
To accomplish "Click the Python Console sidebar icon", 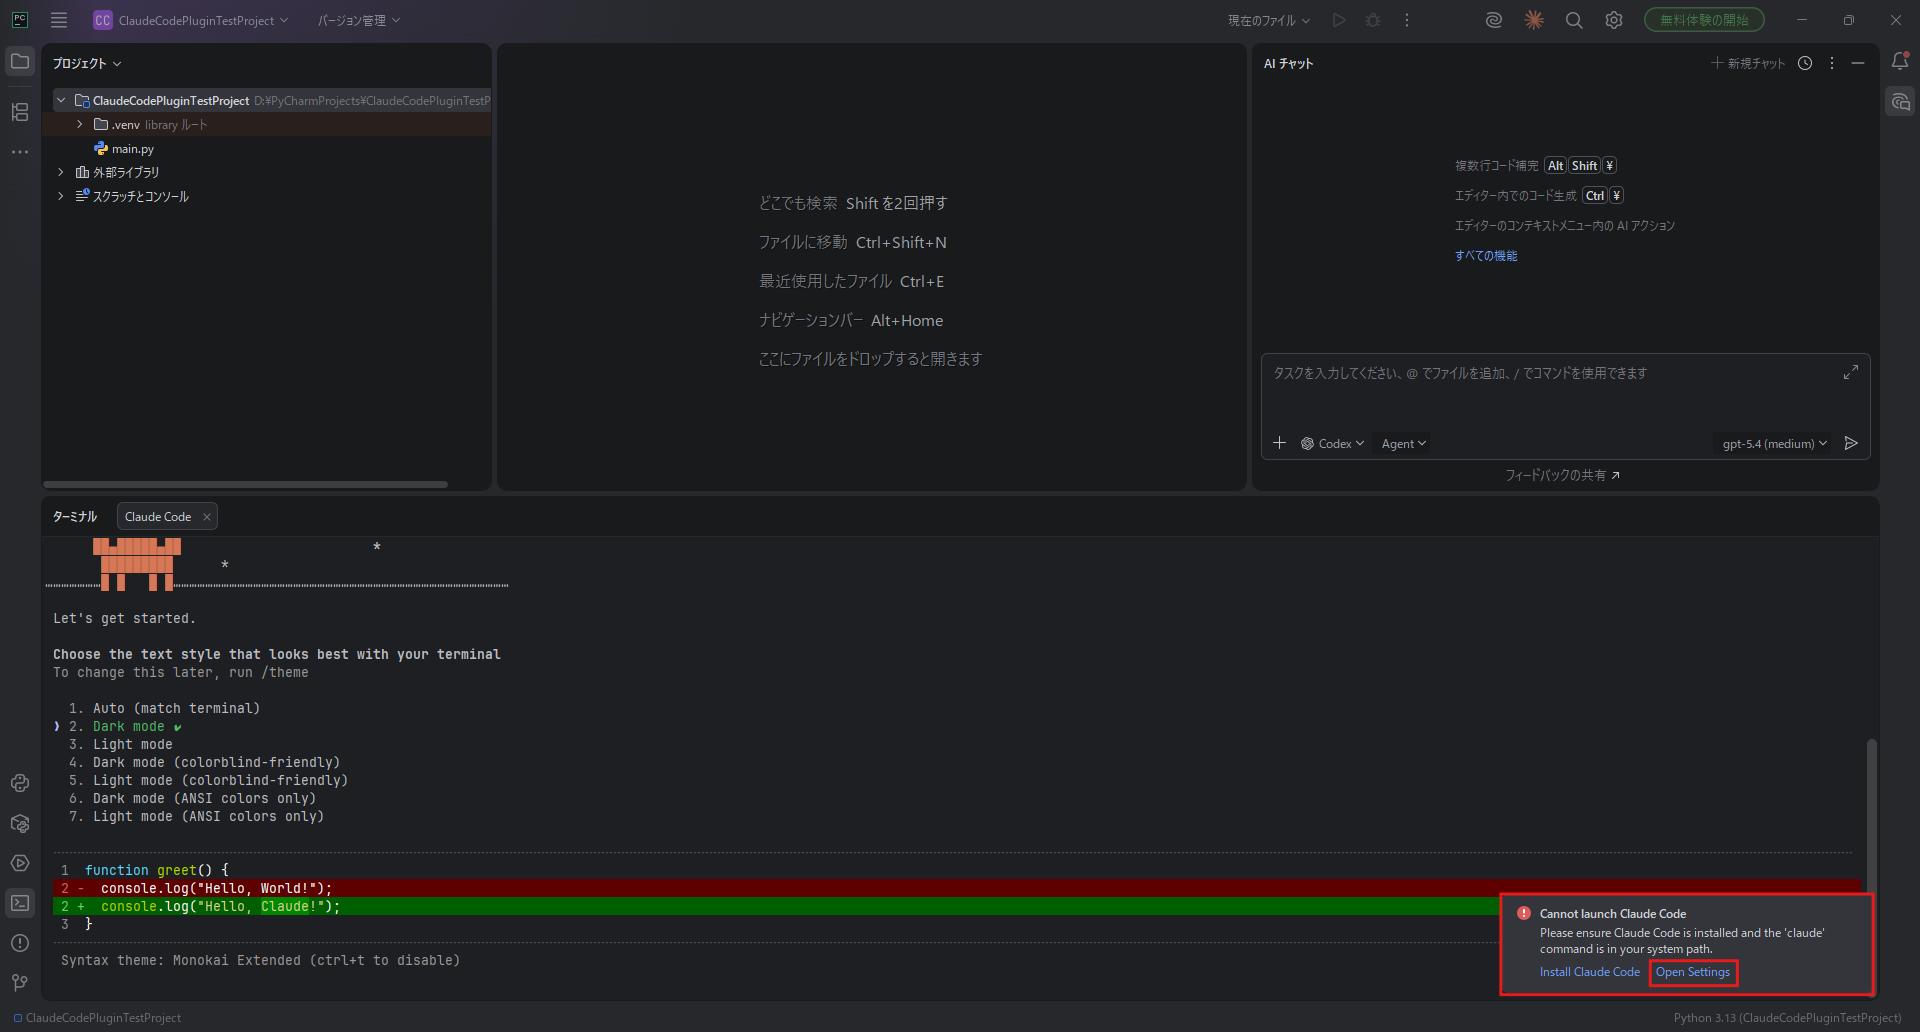I will [20, 783].
